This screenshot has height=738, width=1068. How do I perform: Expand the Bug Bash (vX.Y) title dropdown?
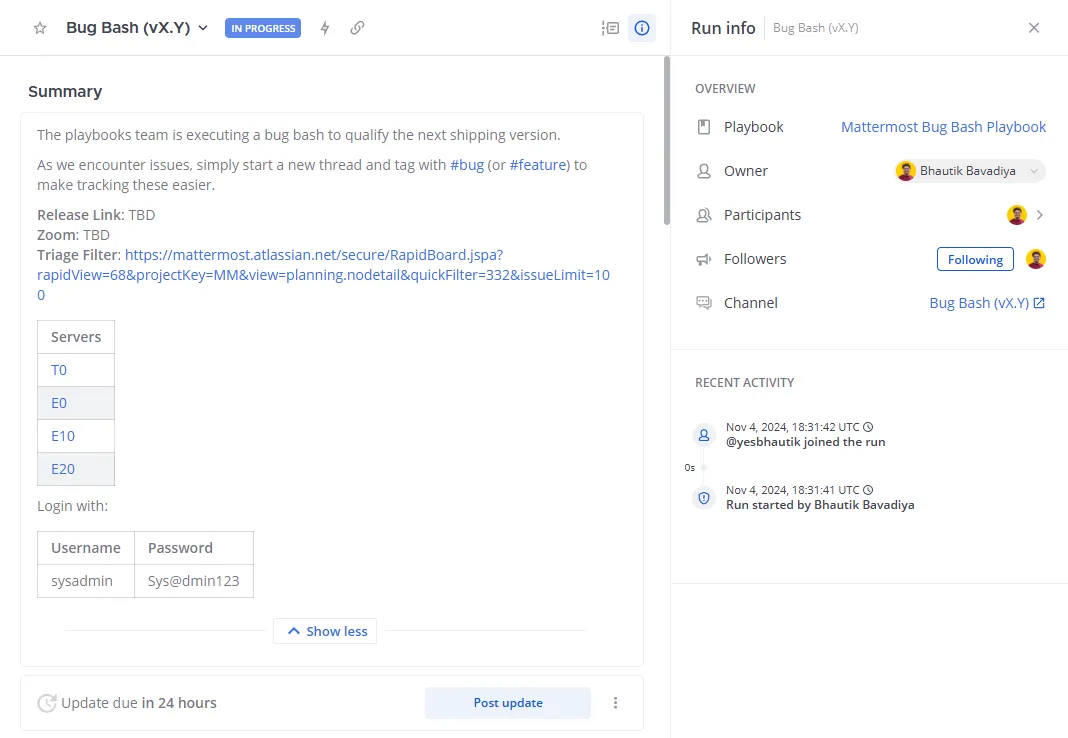(203, 28)
